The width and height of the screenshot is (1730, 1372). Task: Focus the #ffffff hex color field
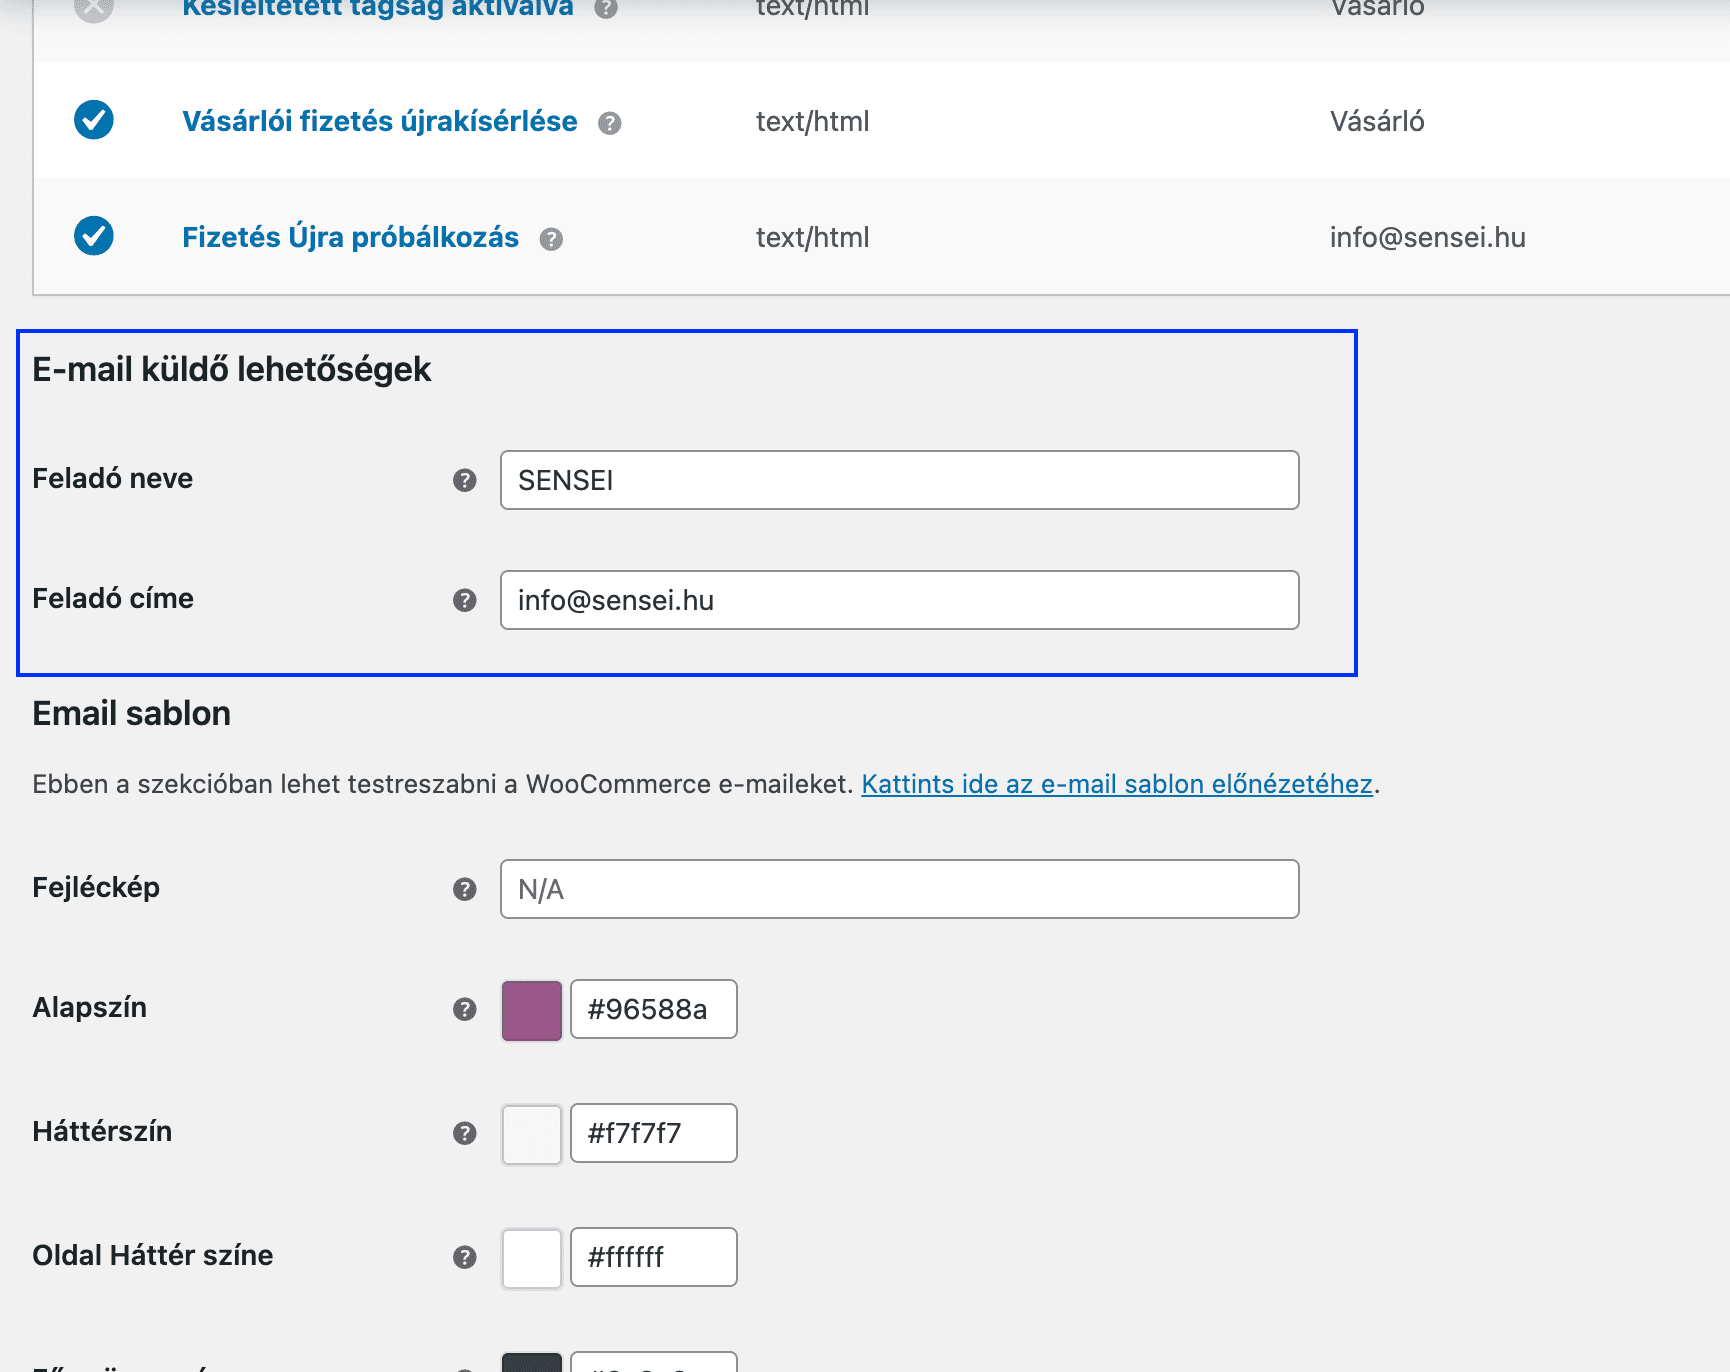654,1257
